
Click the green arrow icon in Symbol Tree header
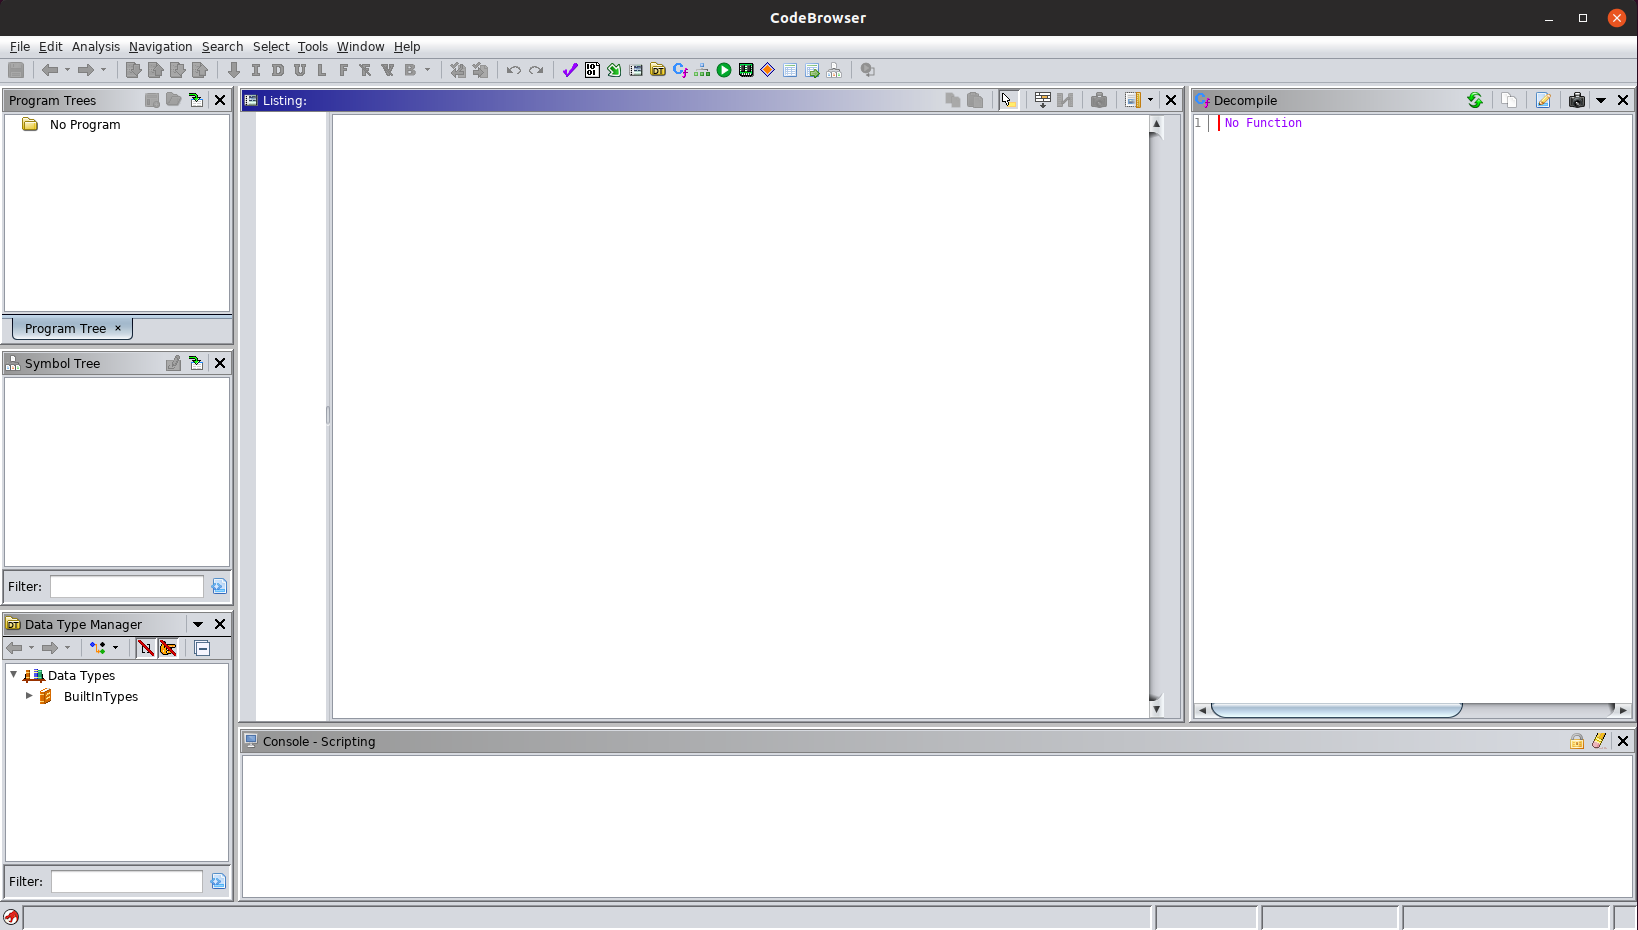coord(196,363)
